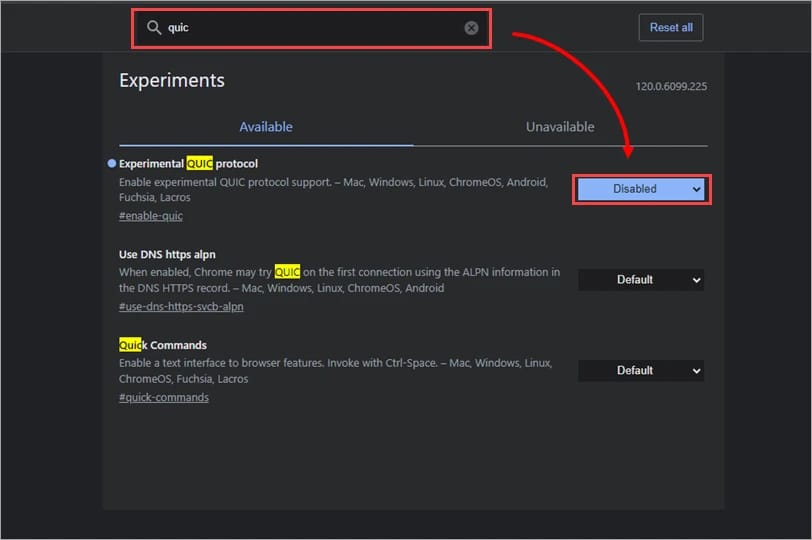Expand the Use DNS https alpn dropdown
Screen dimensions: 812x540
click(641, 280)
